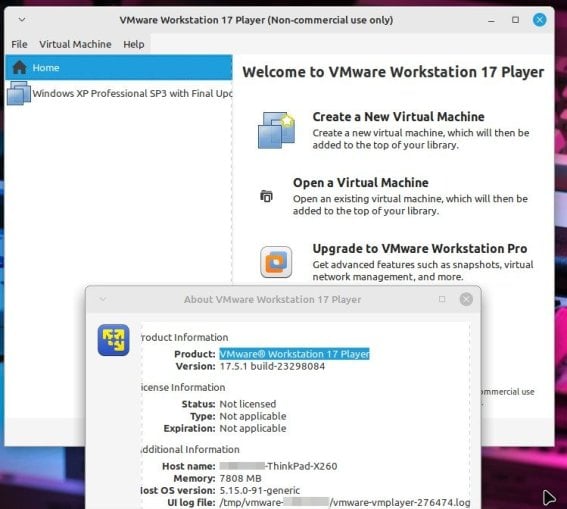Click the Type value Not applicable

tap(253, 416)
